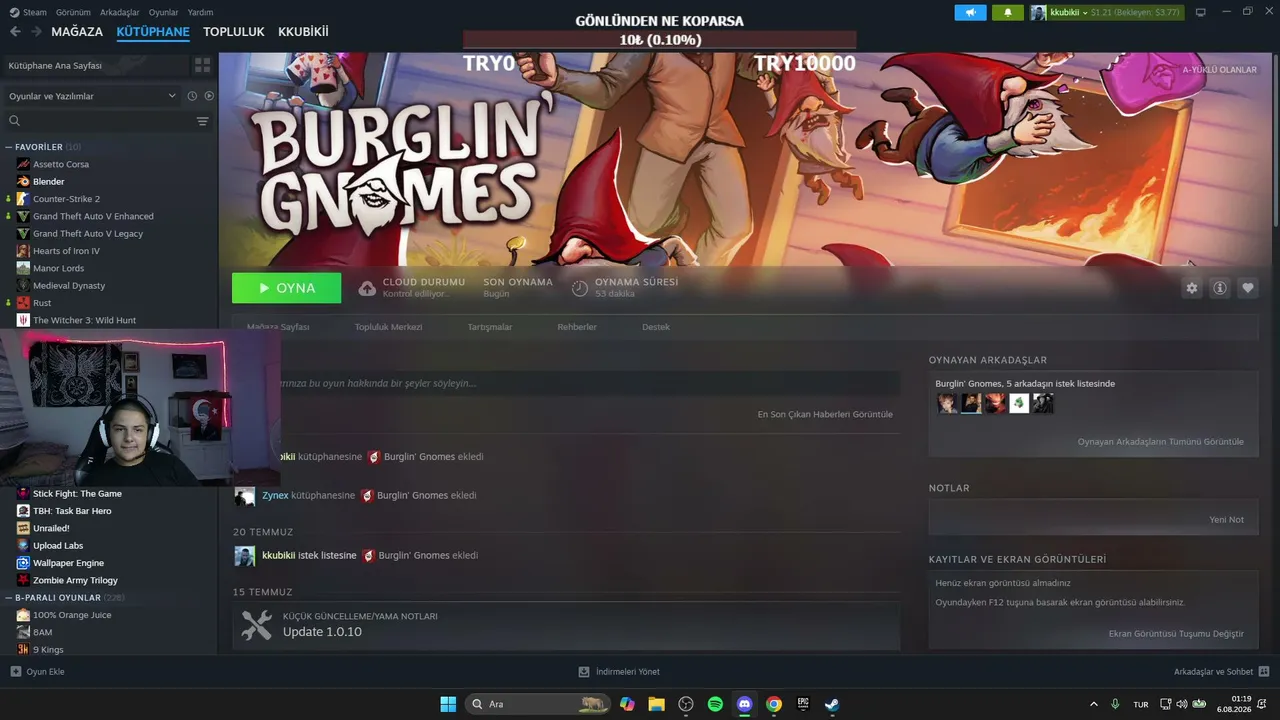Select Rust in the library list

coord(42,303)
